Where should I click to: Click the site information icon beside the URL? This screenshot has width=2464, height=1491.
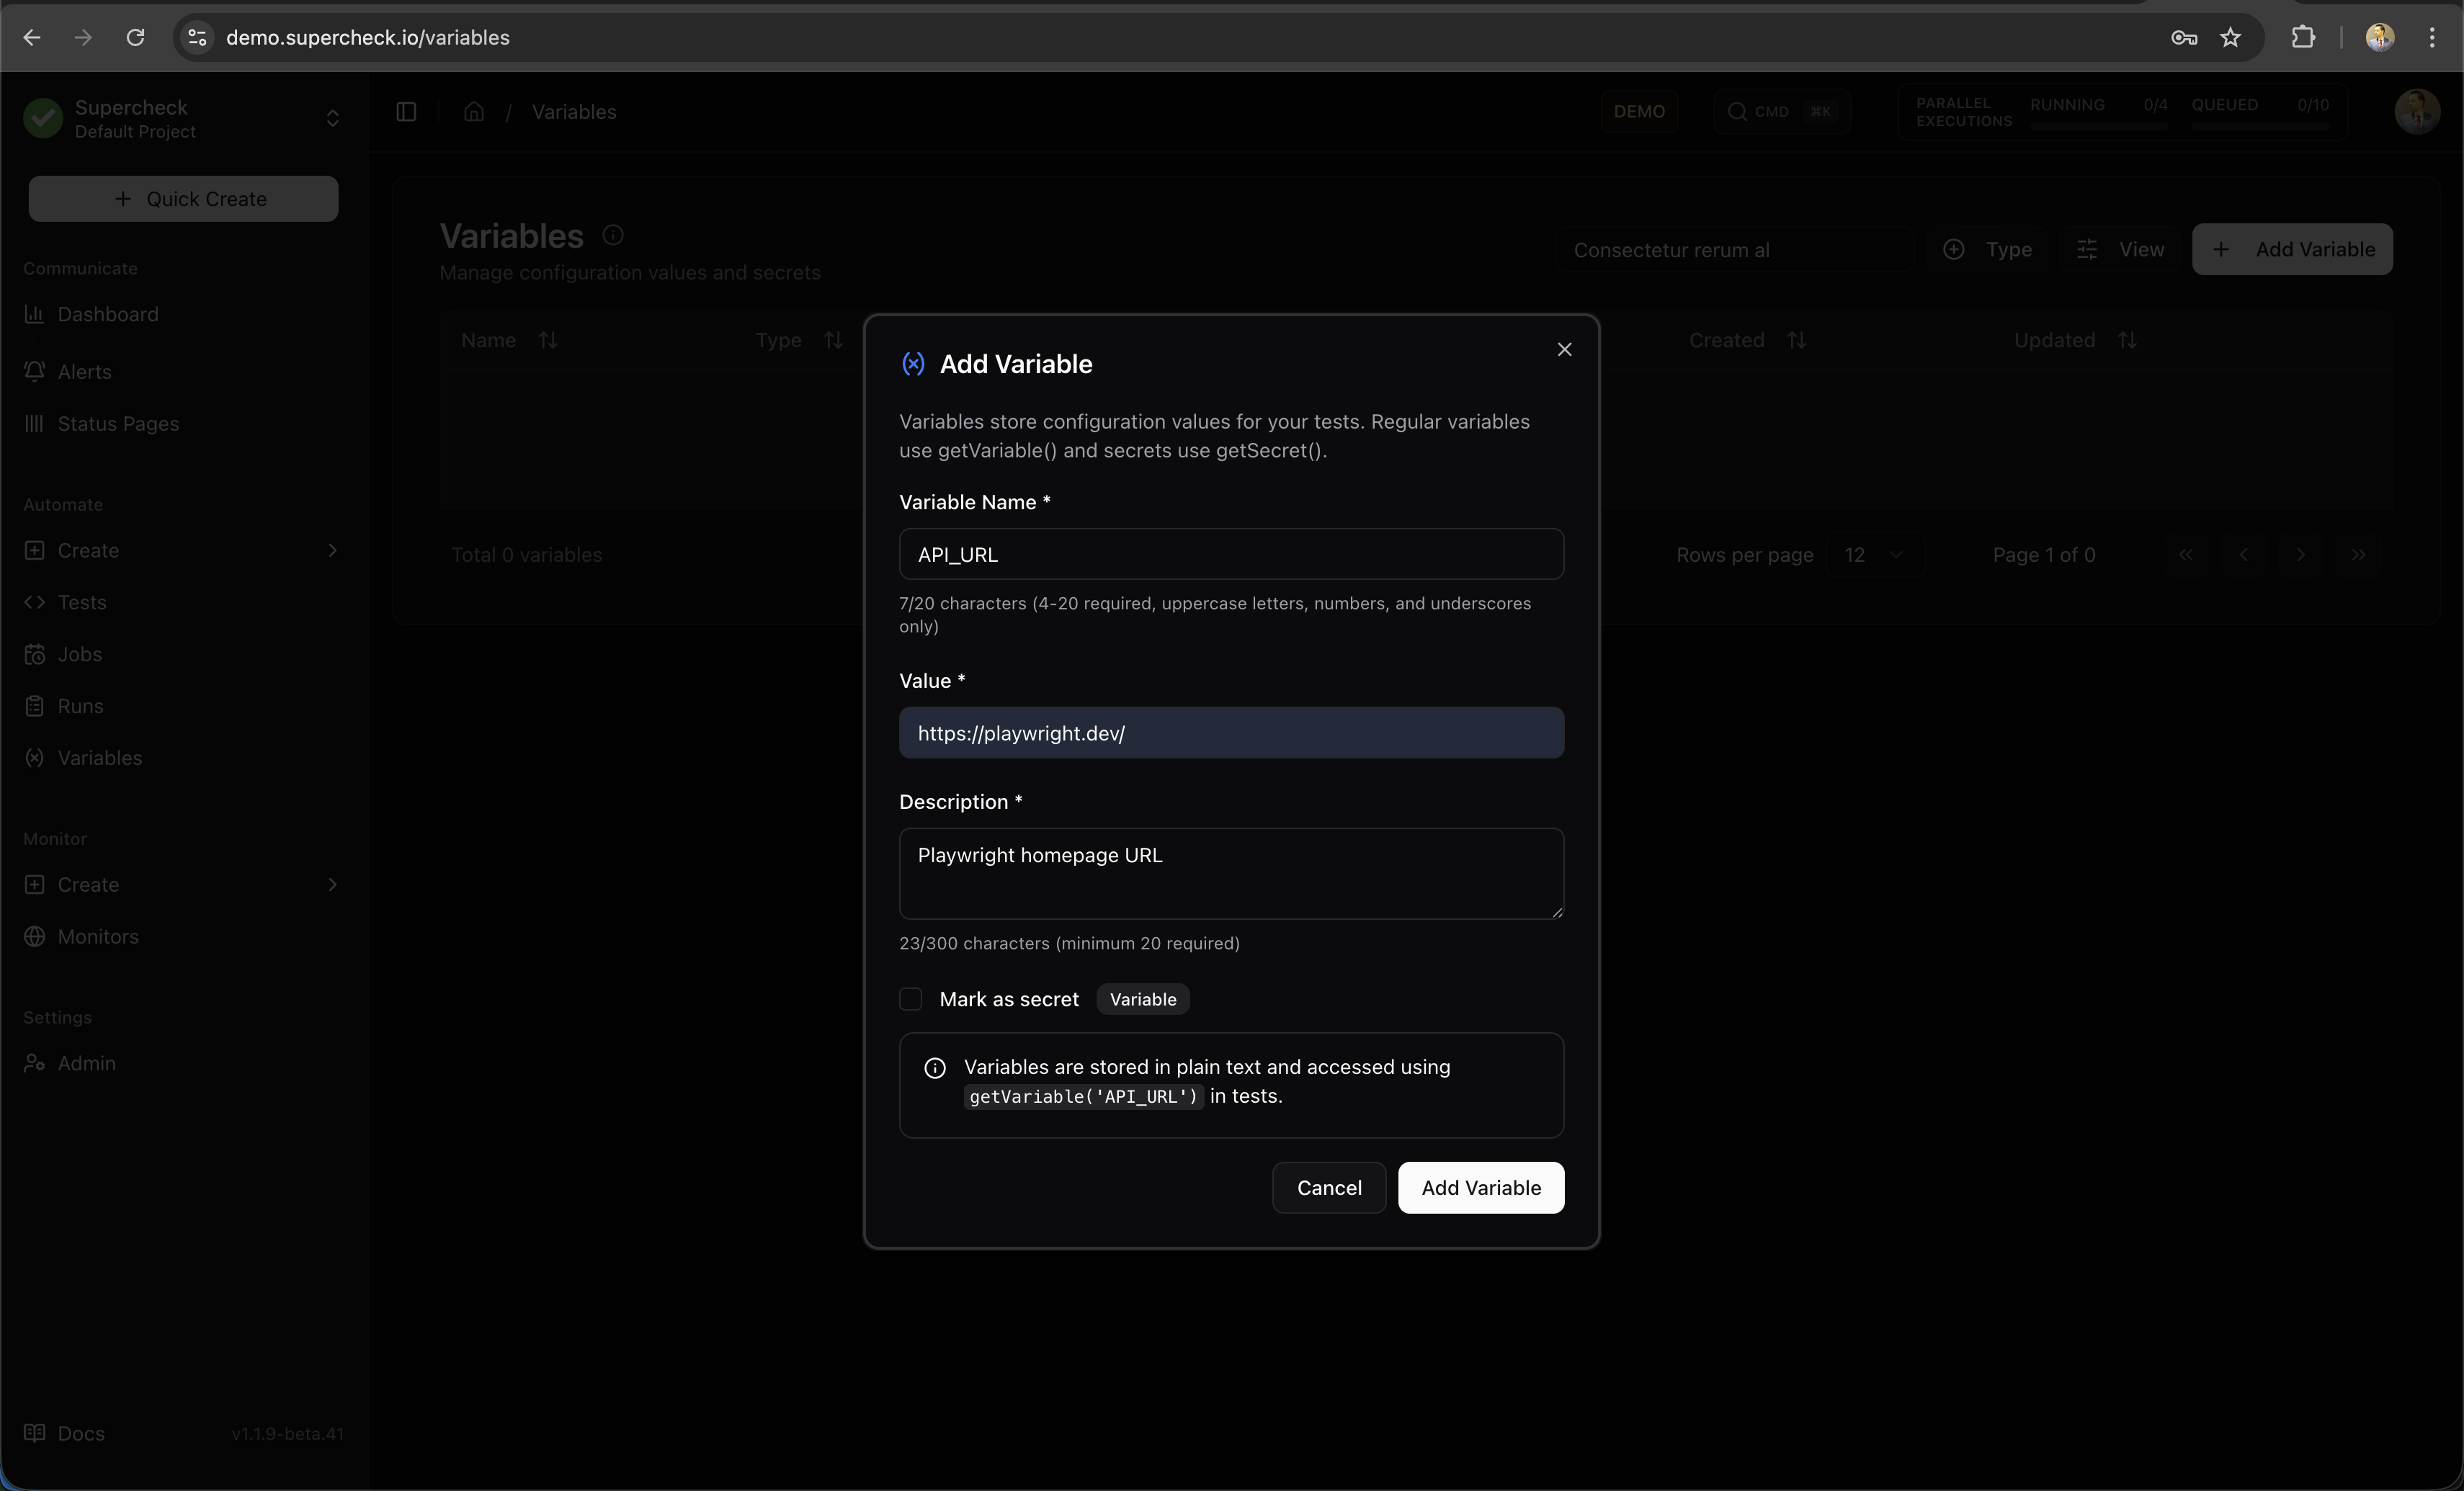[197, 37]
